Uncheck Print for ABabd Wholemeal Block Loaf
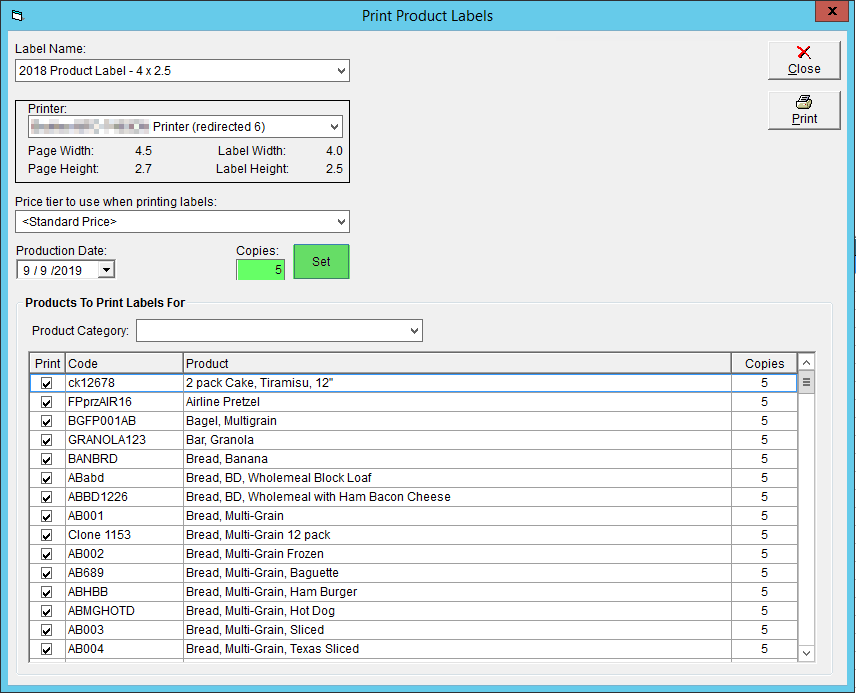The height and width of the screenshot is (693, 856). click(46, 478)
